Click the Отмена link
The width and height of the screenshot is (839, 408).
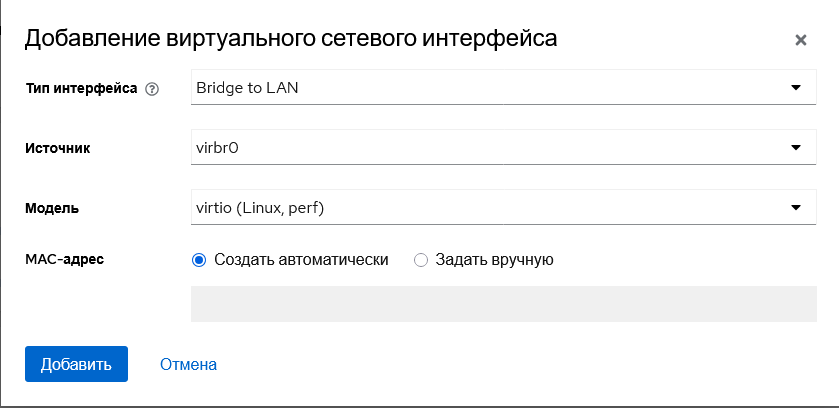pyautogui.click(x=188, y=364)
